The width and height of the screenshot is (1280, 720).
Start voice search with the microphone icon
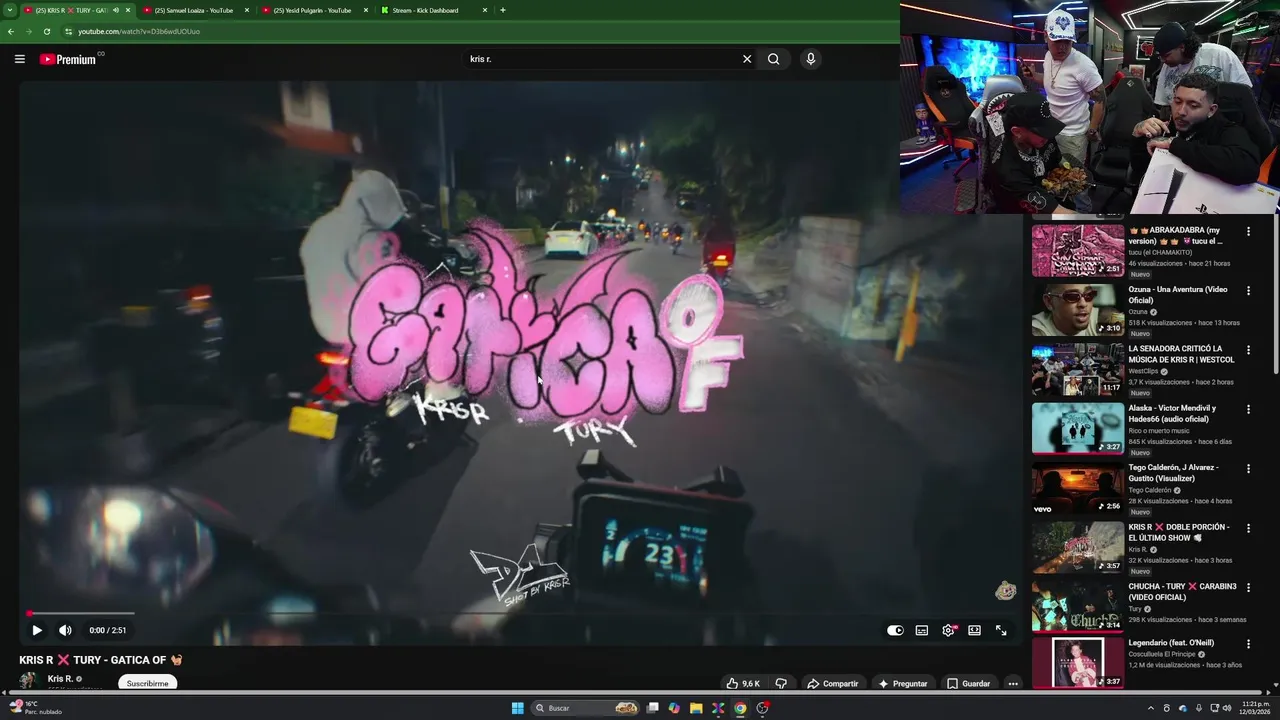pos(810,59)
